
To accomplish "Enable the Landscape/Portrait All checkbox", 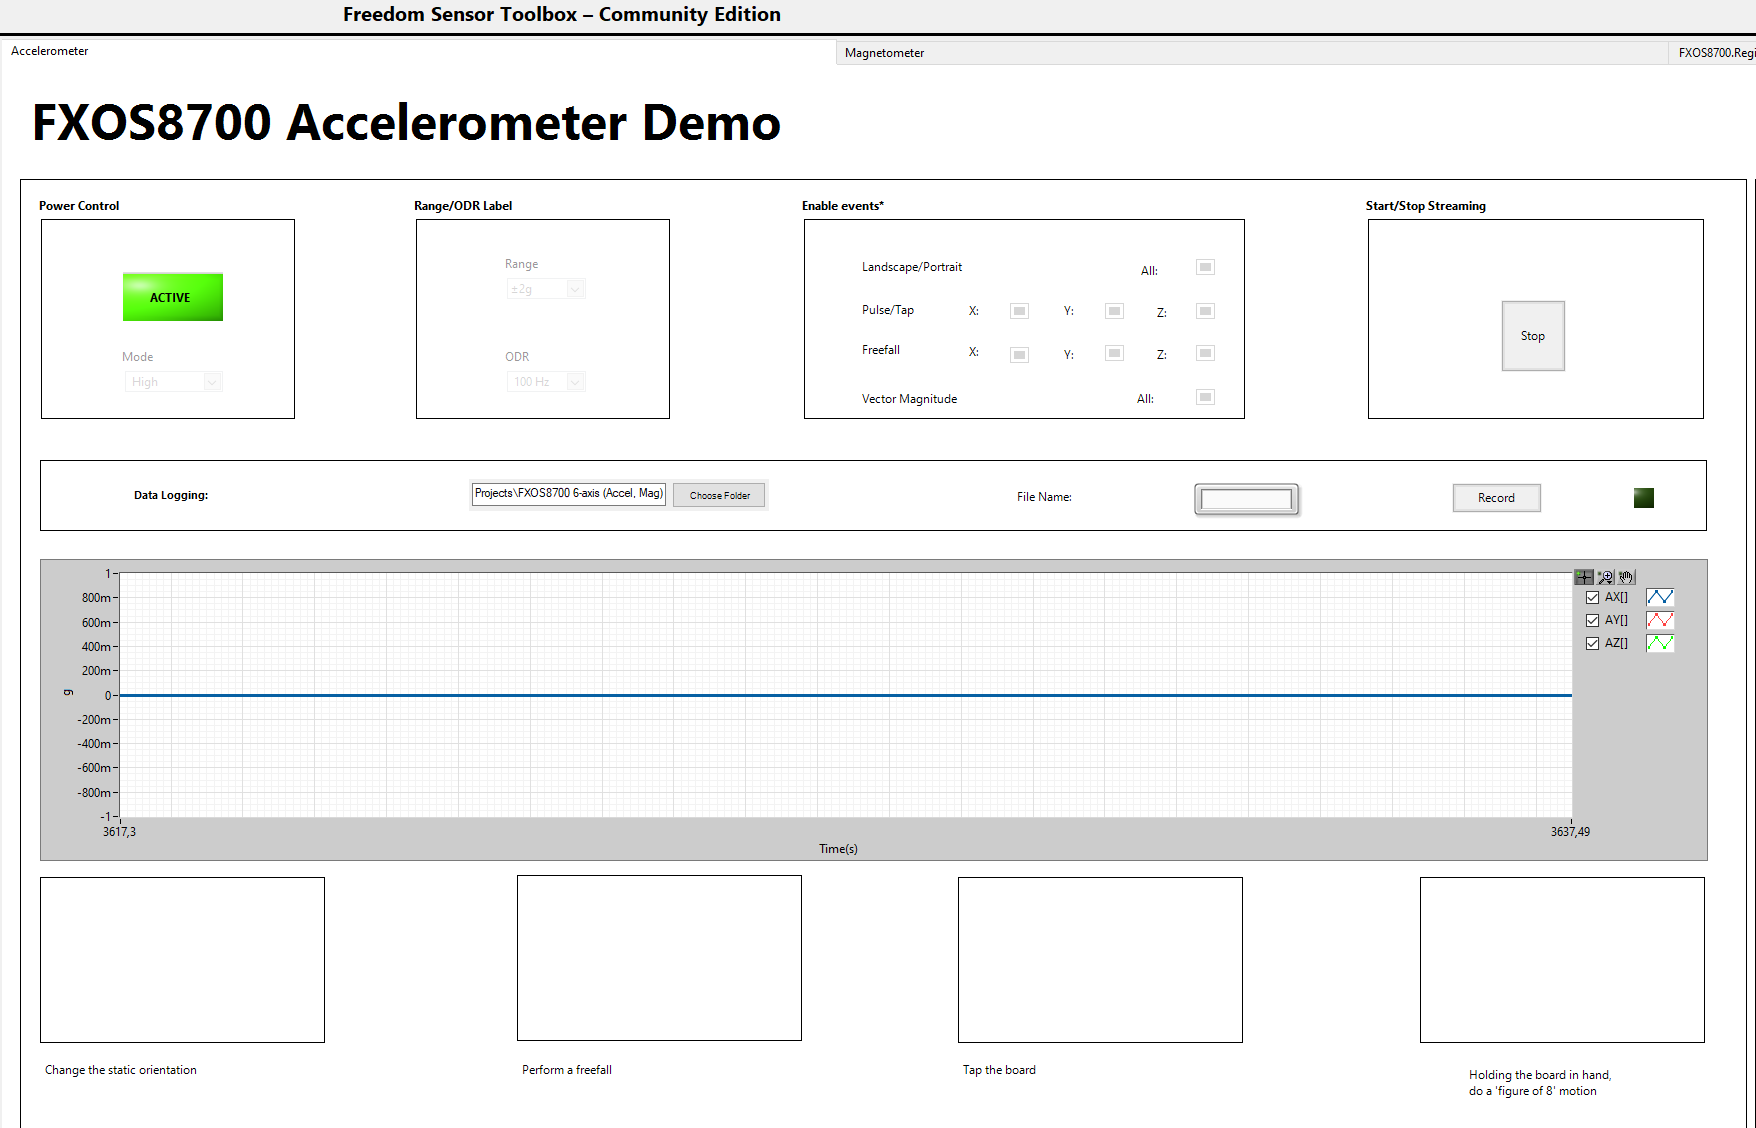I will 1205,267.
